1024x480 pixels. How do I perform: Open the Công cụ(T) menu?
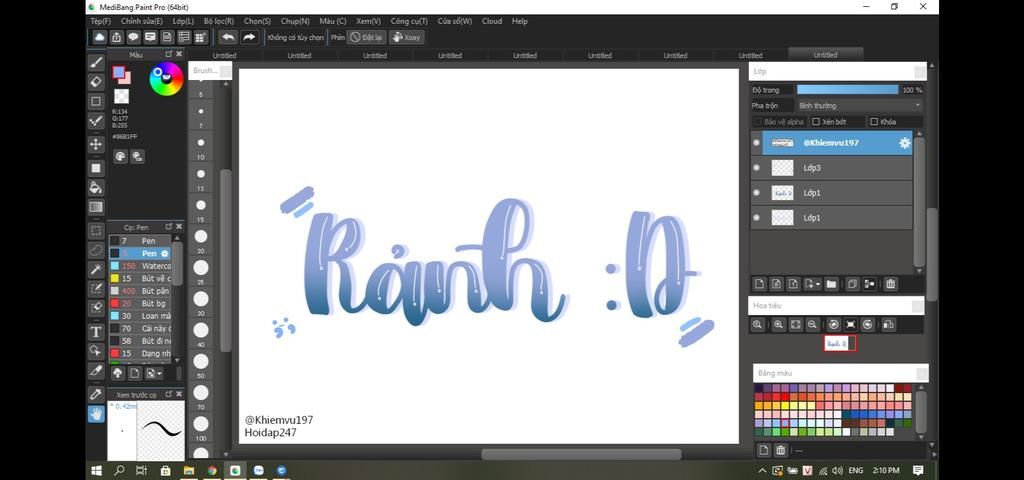click(x=409, y=21)
